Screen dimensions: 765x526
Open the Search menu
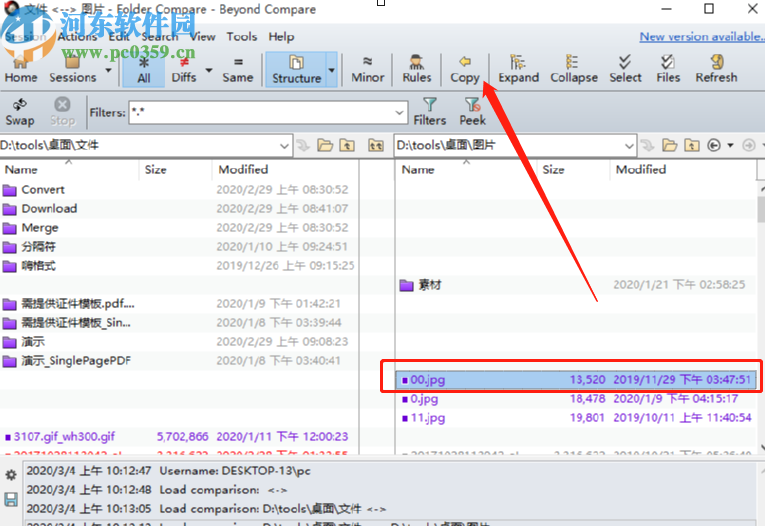160,37
